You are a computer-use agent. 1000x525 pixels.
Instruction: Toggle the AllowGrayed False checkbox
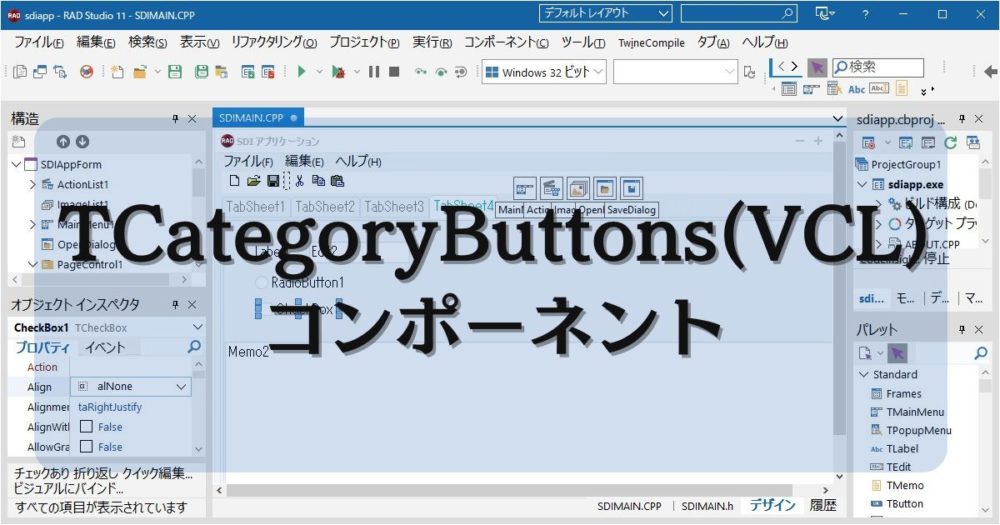[x=86, y=447]
